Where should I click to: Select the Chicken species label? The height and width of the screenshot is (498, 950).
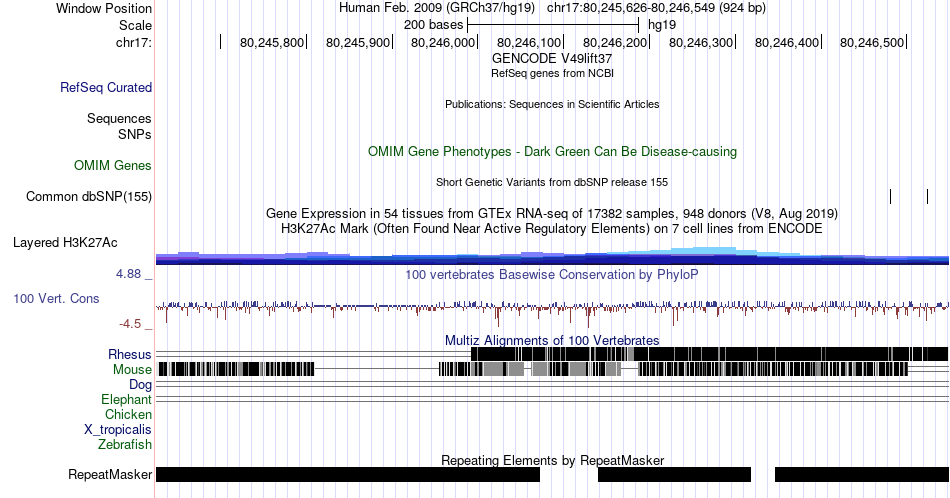click(128, 414)
